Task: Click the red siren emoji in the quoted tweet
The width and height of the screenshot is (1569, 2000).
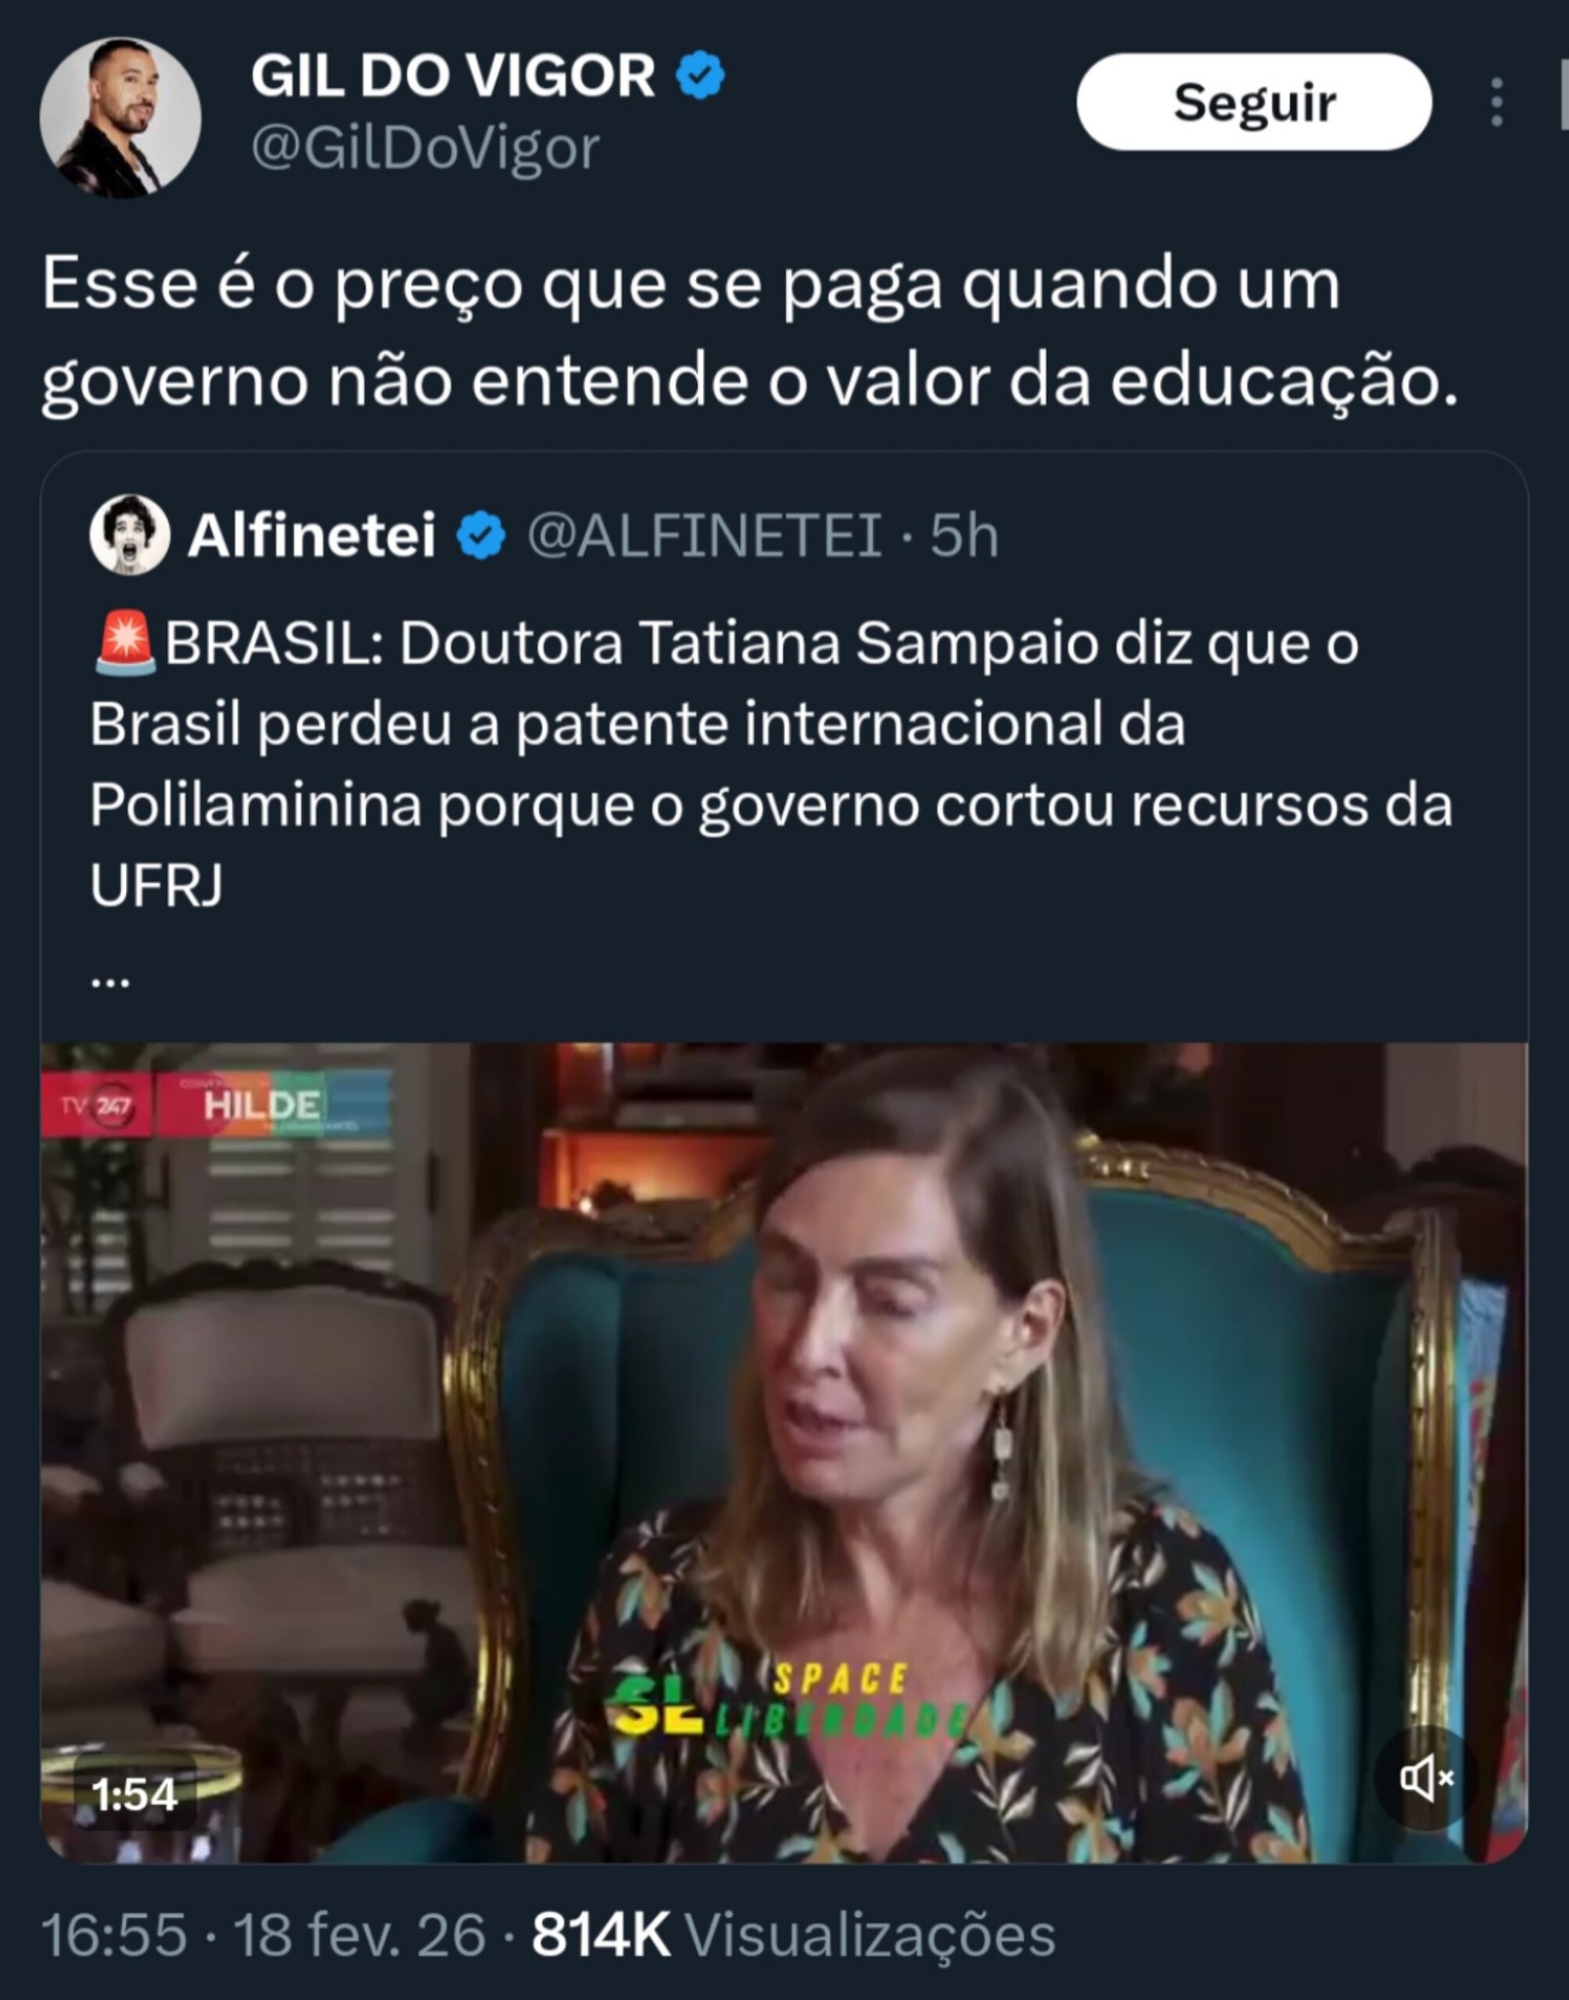Action: coord(125,642)
